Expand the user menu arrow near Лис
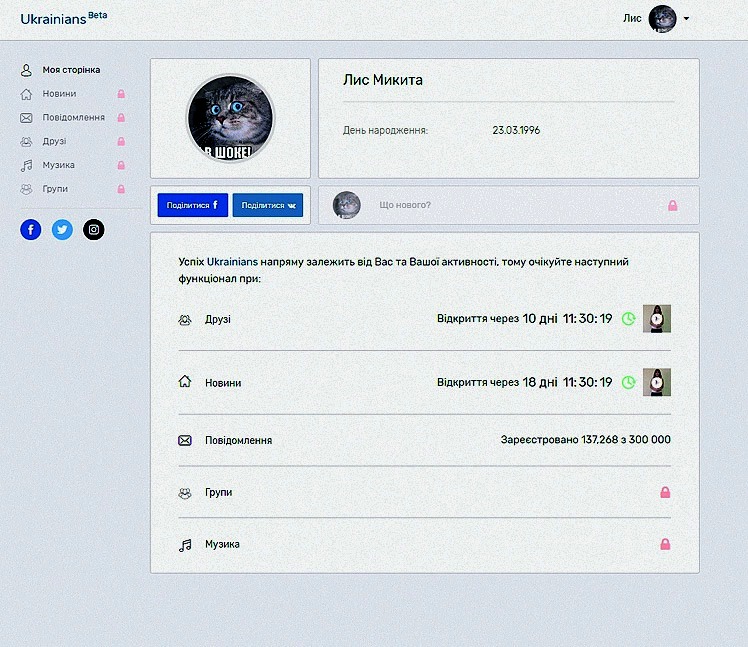This screenshot has width=748, height=647. coord(687,19)
